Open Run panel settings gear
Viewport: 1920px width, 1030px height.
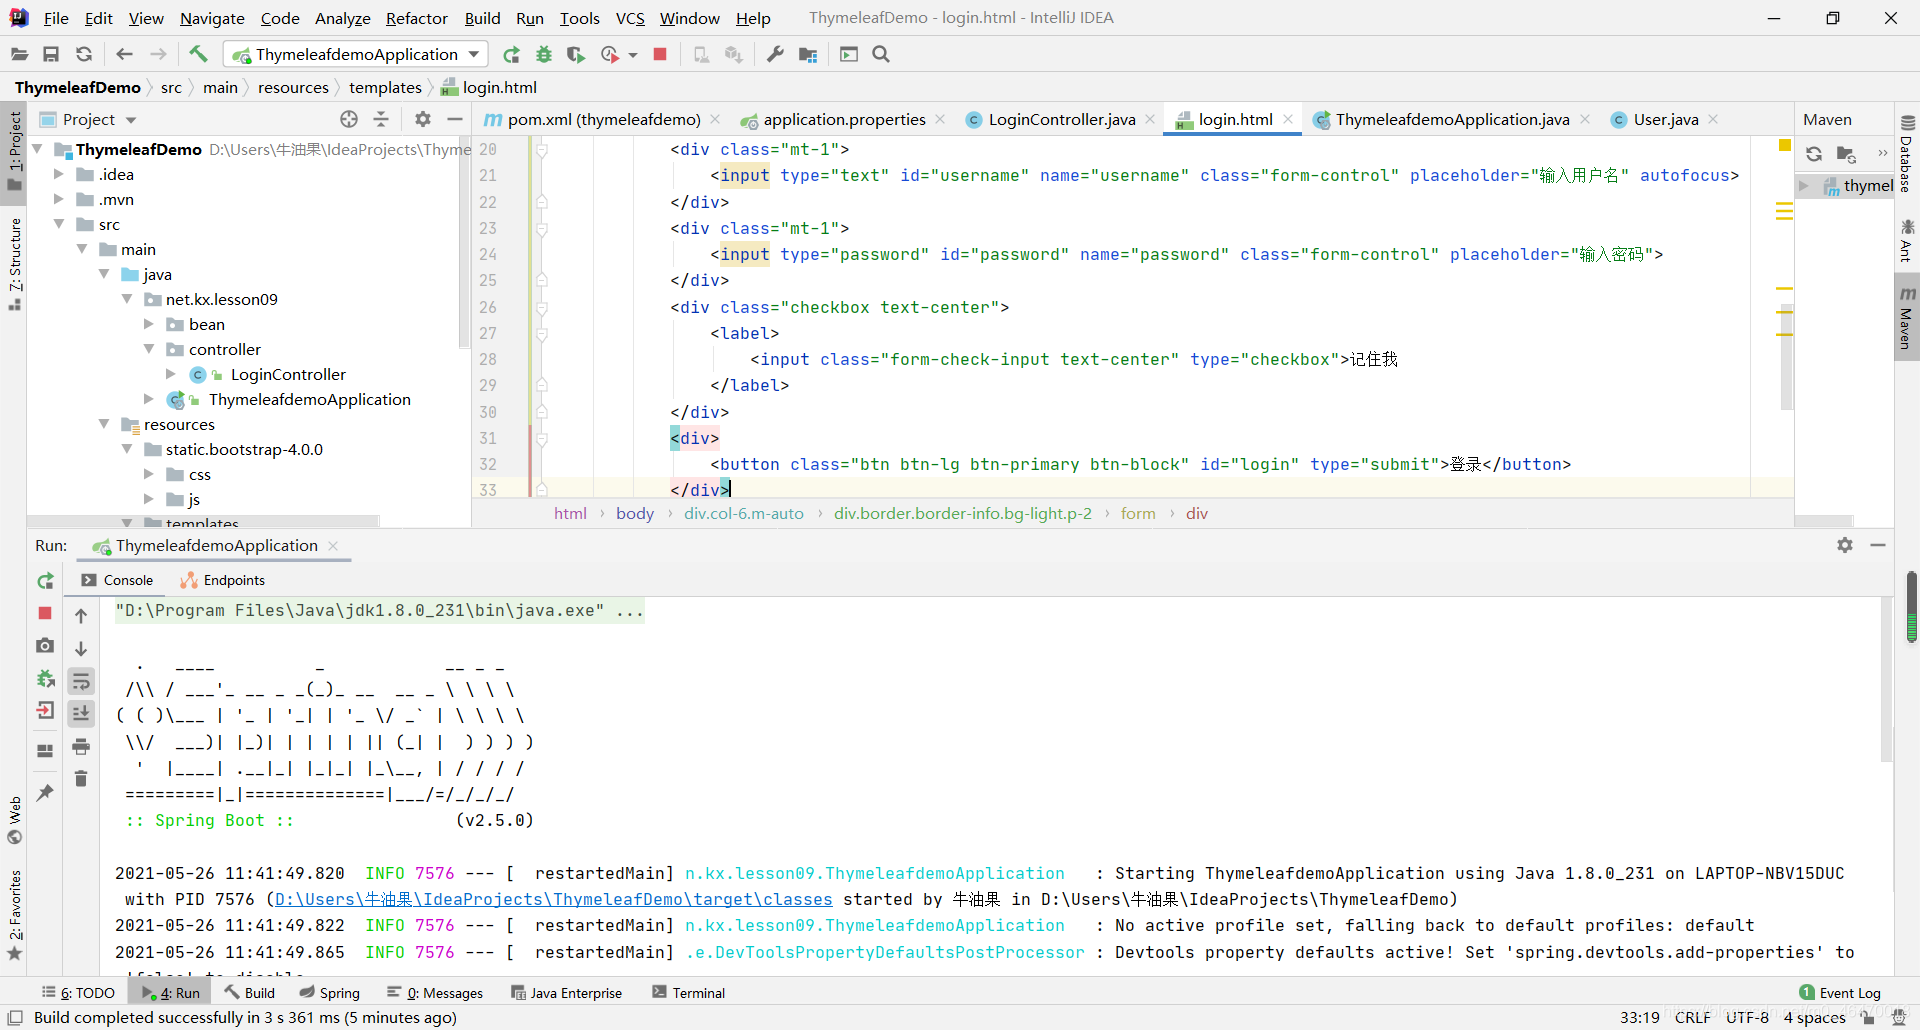click(1845, 545)
